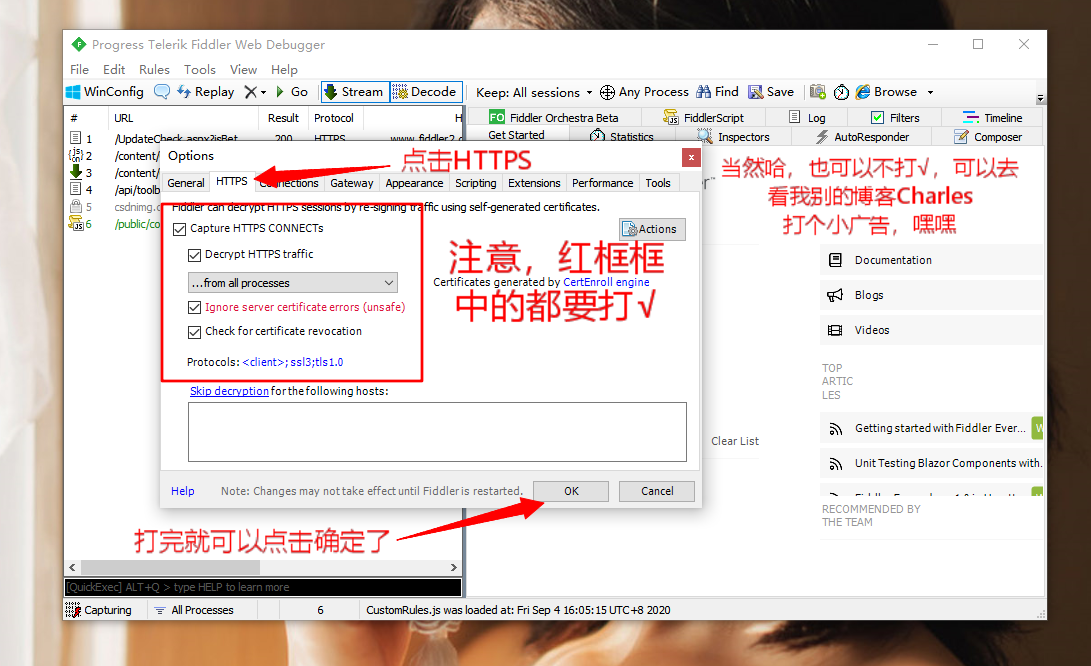The image size is (1091, 666).
Task: Click the Clear List link
Action: coord(735,441)
